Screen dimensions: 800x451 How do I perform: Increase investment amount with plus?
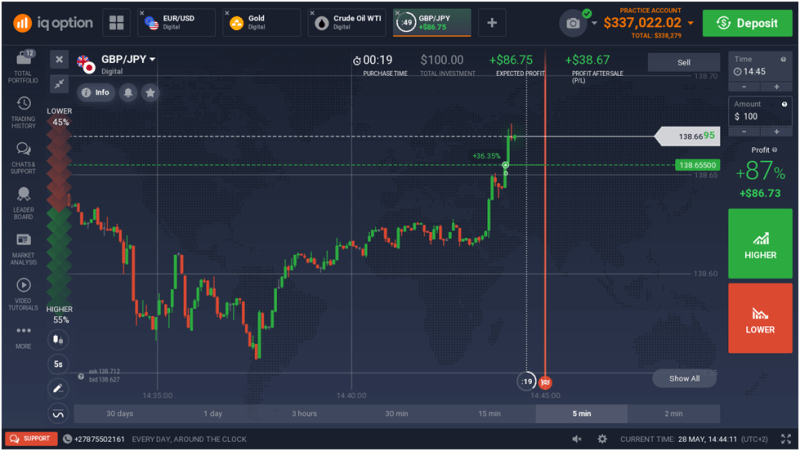[x=776, y=132]
